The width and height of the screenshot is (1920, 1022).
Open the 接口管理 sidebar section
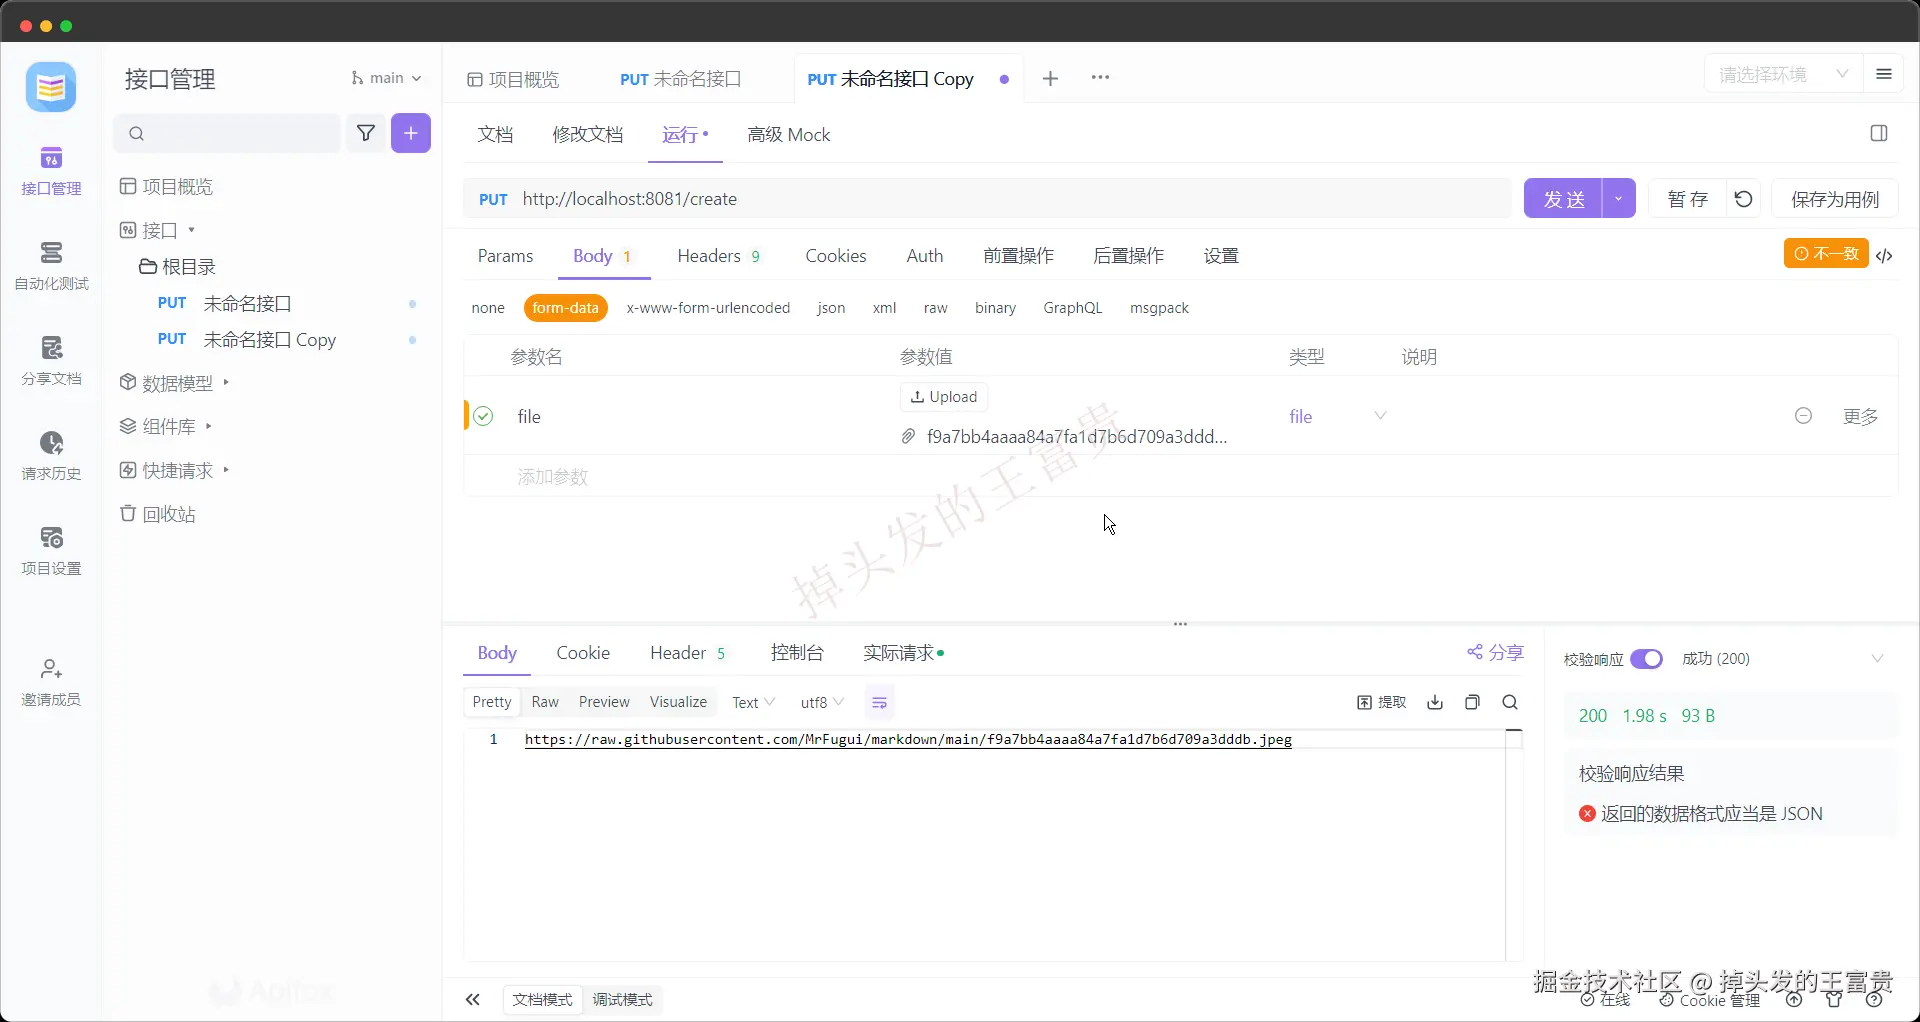pos(51,170)
